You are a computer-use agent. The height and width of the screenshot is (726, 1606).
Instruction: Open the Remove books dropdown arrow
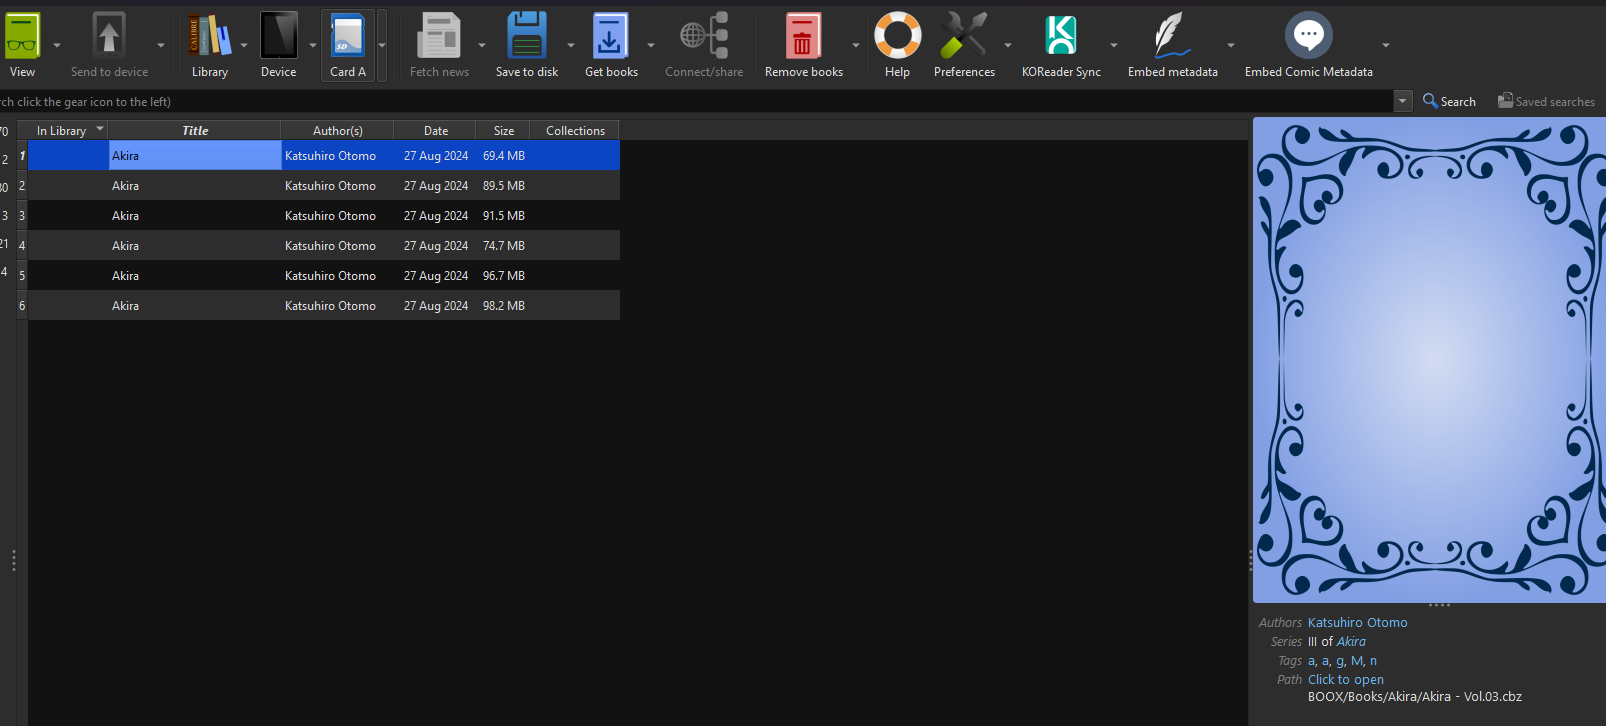tap(856, 45)
